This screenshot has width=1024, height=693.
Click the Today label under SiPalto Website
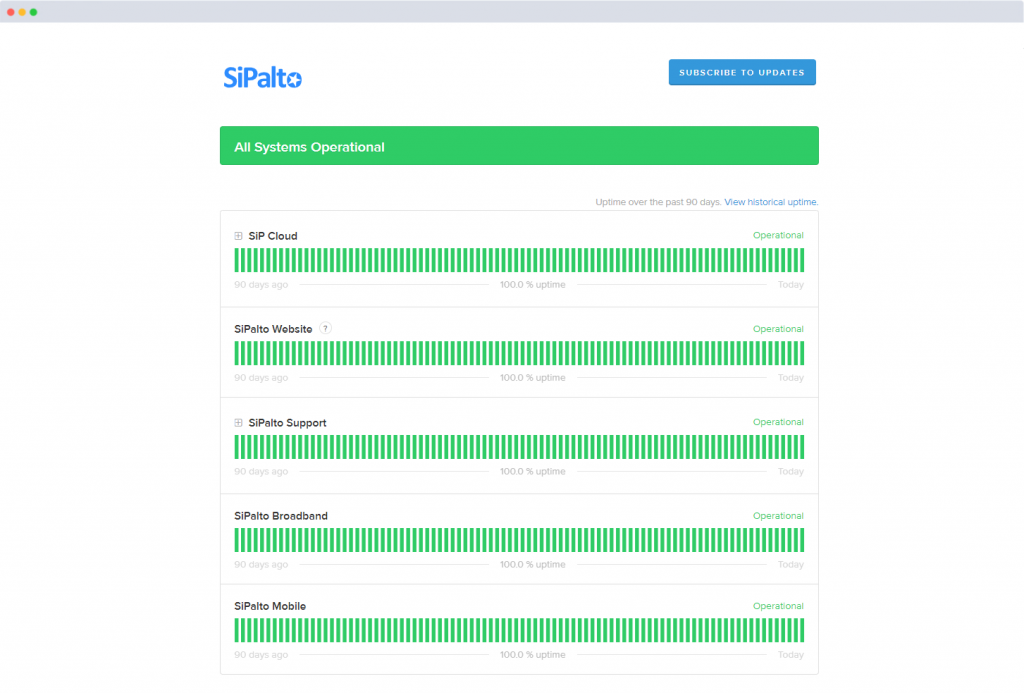pyautogui.click(x=790, y=377)
